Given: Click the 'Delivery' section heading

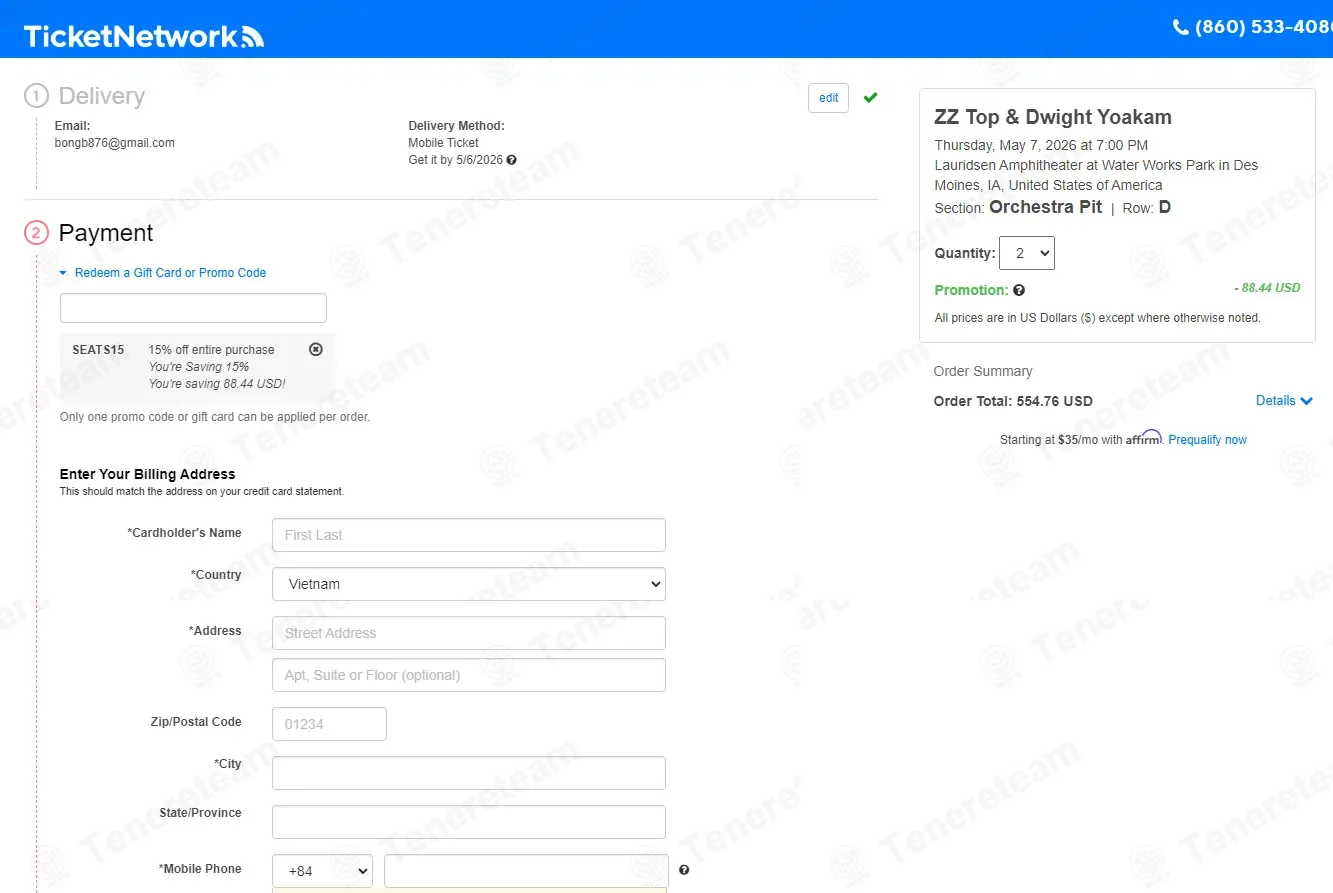Looking at the screenshot, I should click(102, 96).
